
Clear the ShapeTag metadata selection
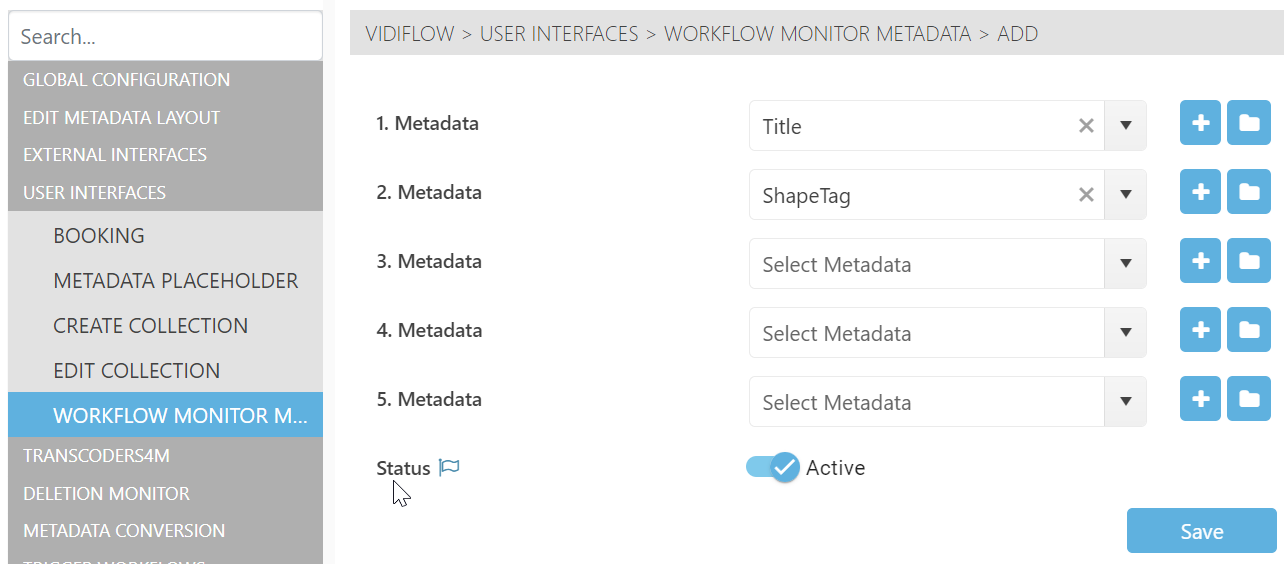1086,195
